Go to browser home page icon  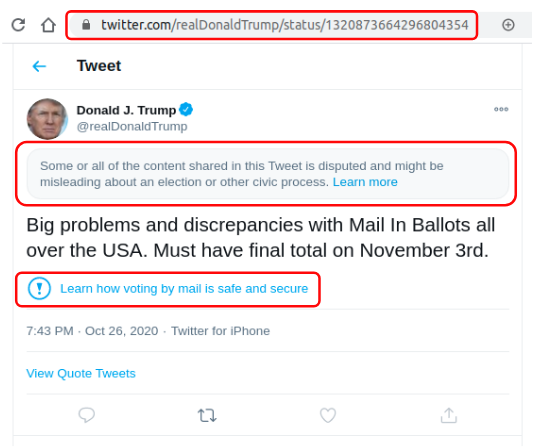48,25
